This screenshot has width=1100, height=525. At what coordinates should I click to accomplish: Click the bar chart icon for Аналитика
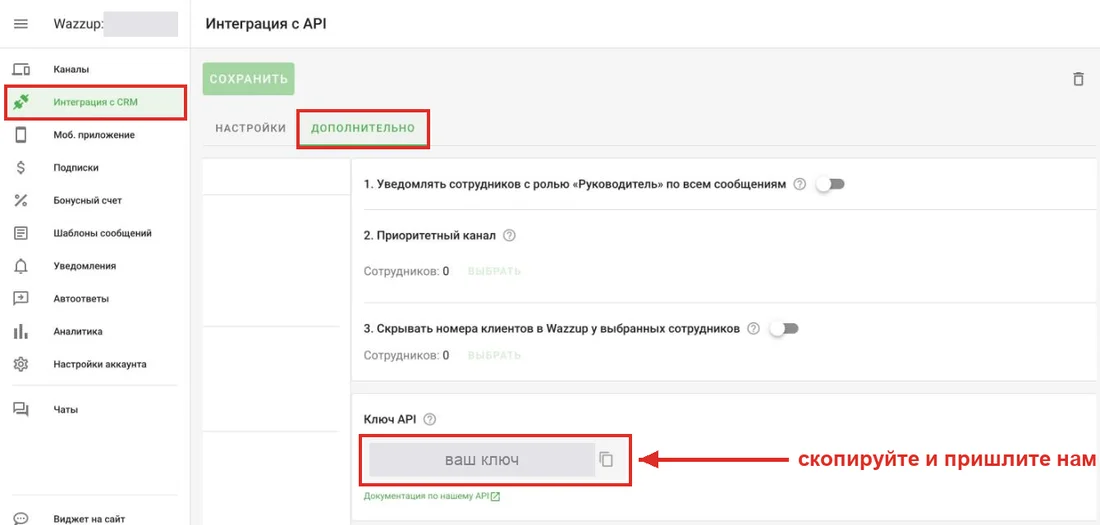pyautogui.click(x=21, y=331)
